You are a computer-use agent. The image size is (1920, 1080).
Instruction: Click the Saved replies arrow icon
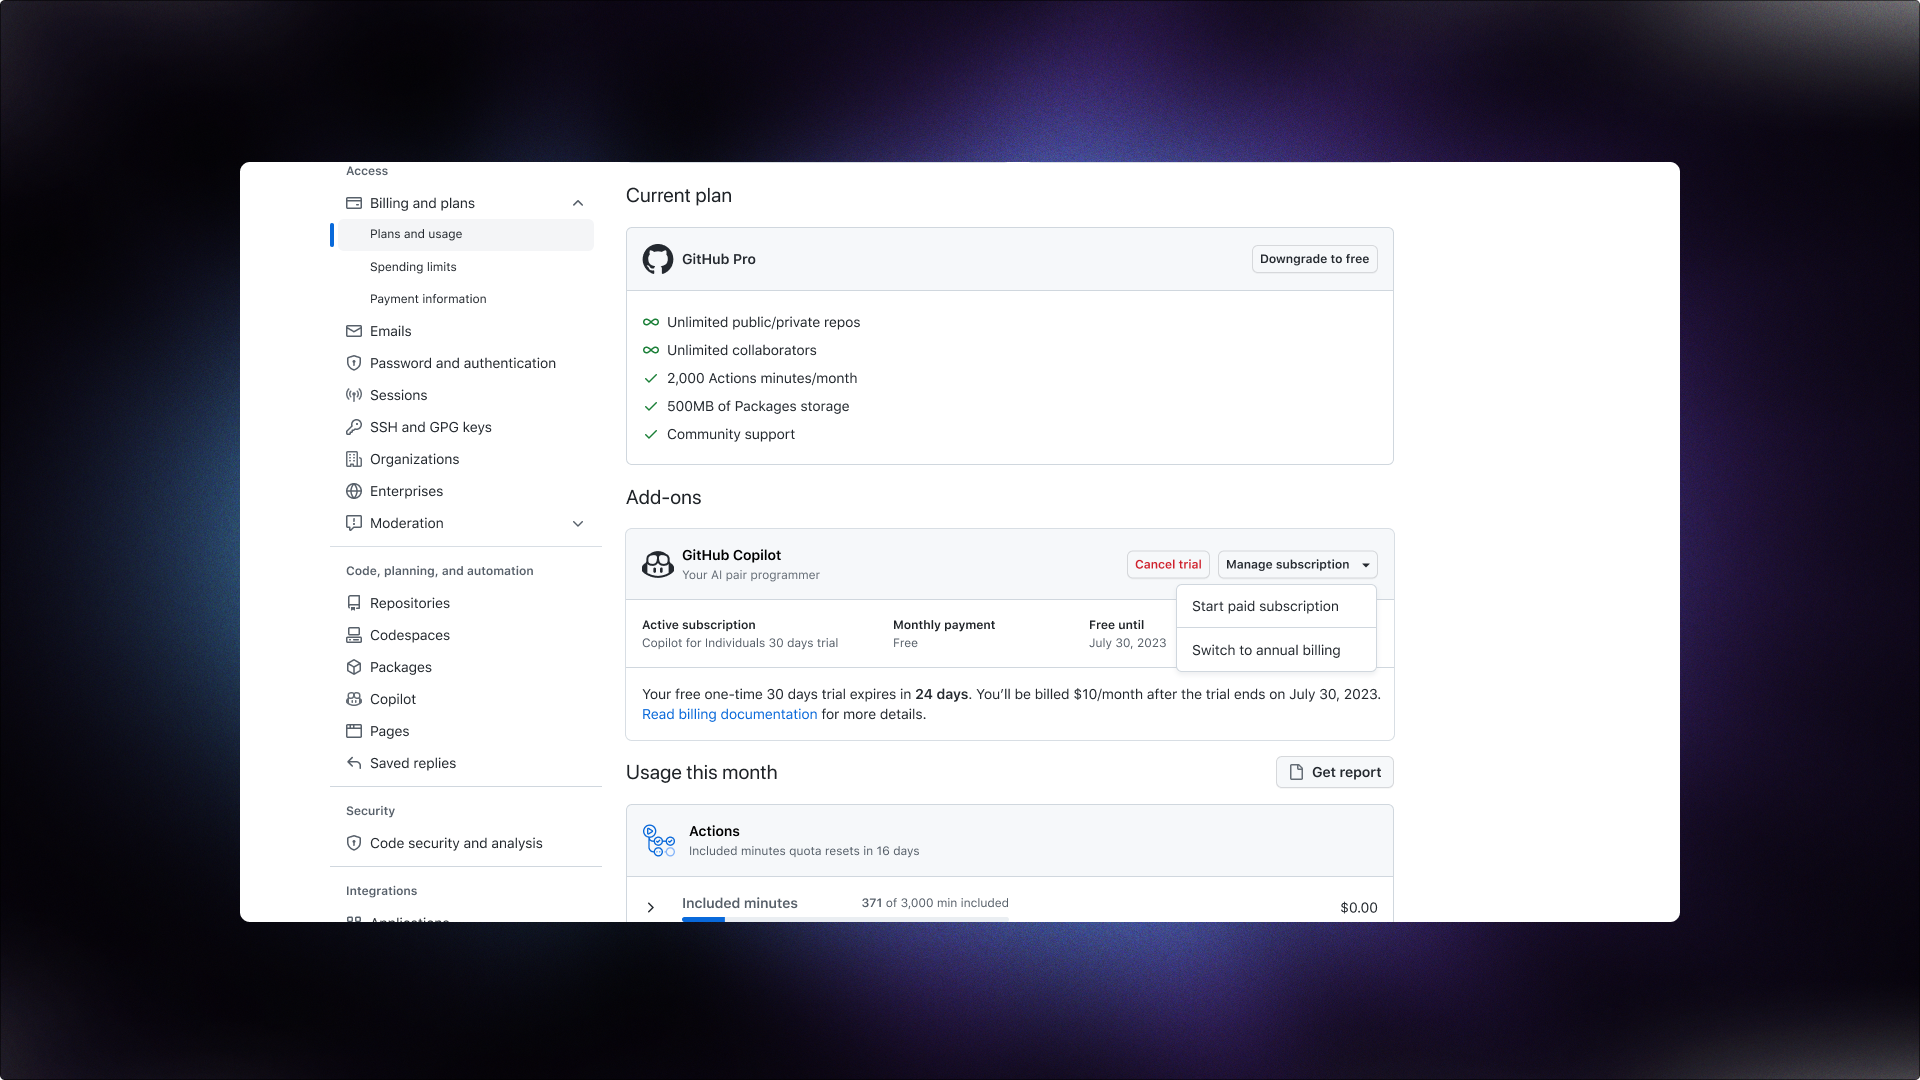pos(354,762)
